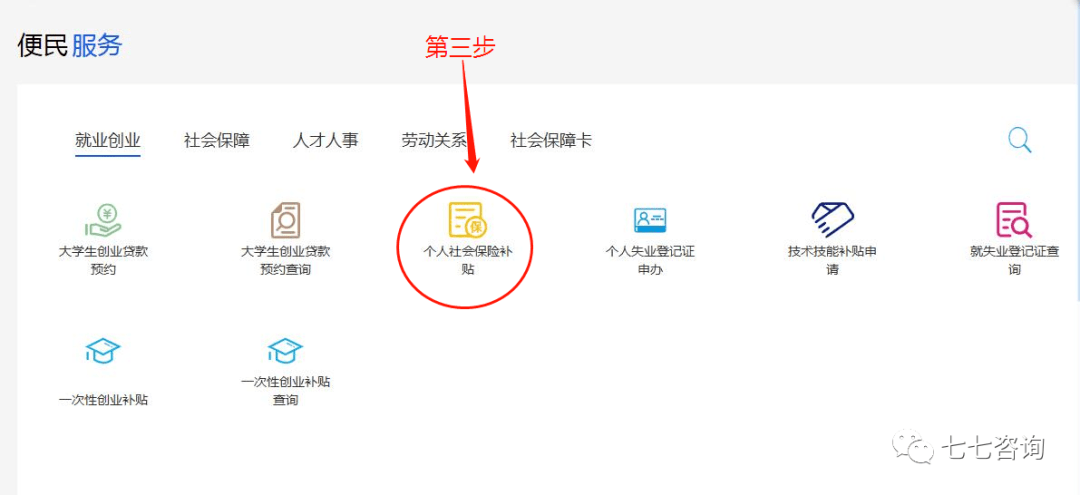Click the 大学生创业贷款预约 money-hand icon
The image size is (1080, 495).
103,220
